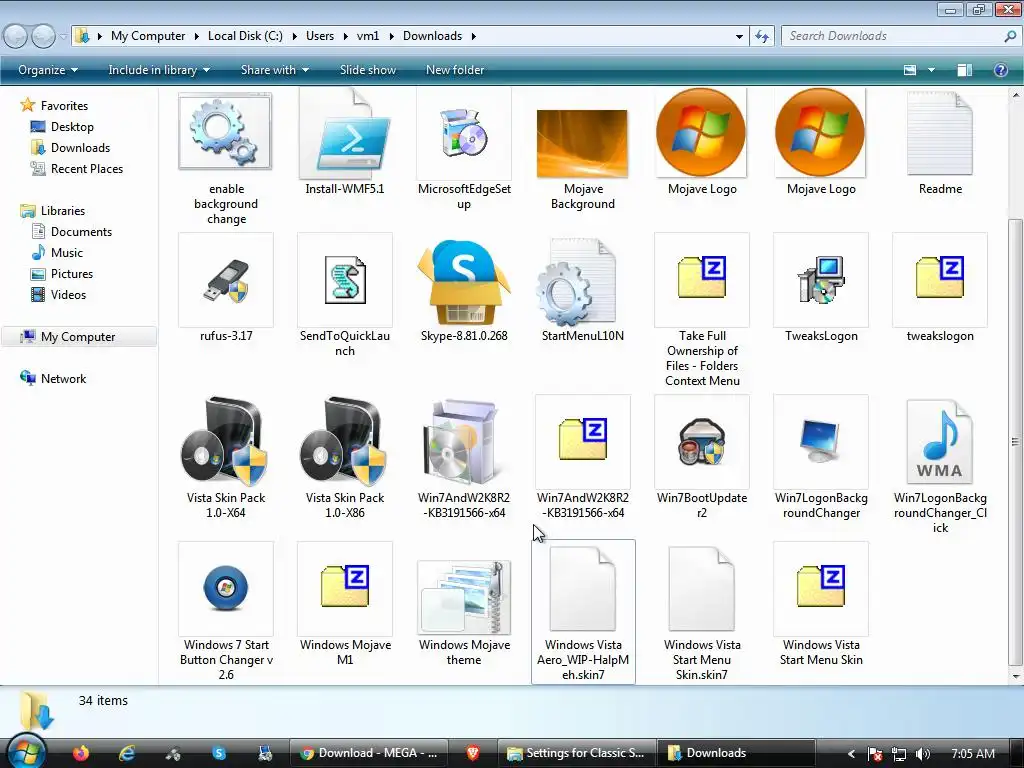Select the lowercase tweakslogon zip archive
Viewport: 1024px width, 768px height.
click(x=940, y=280)
